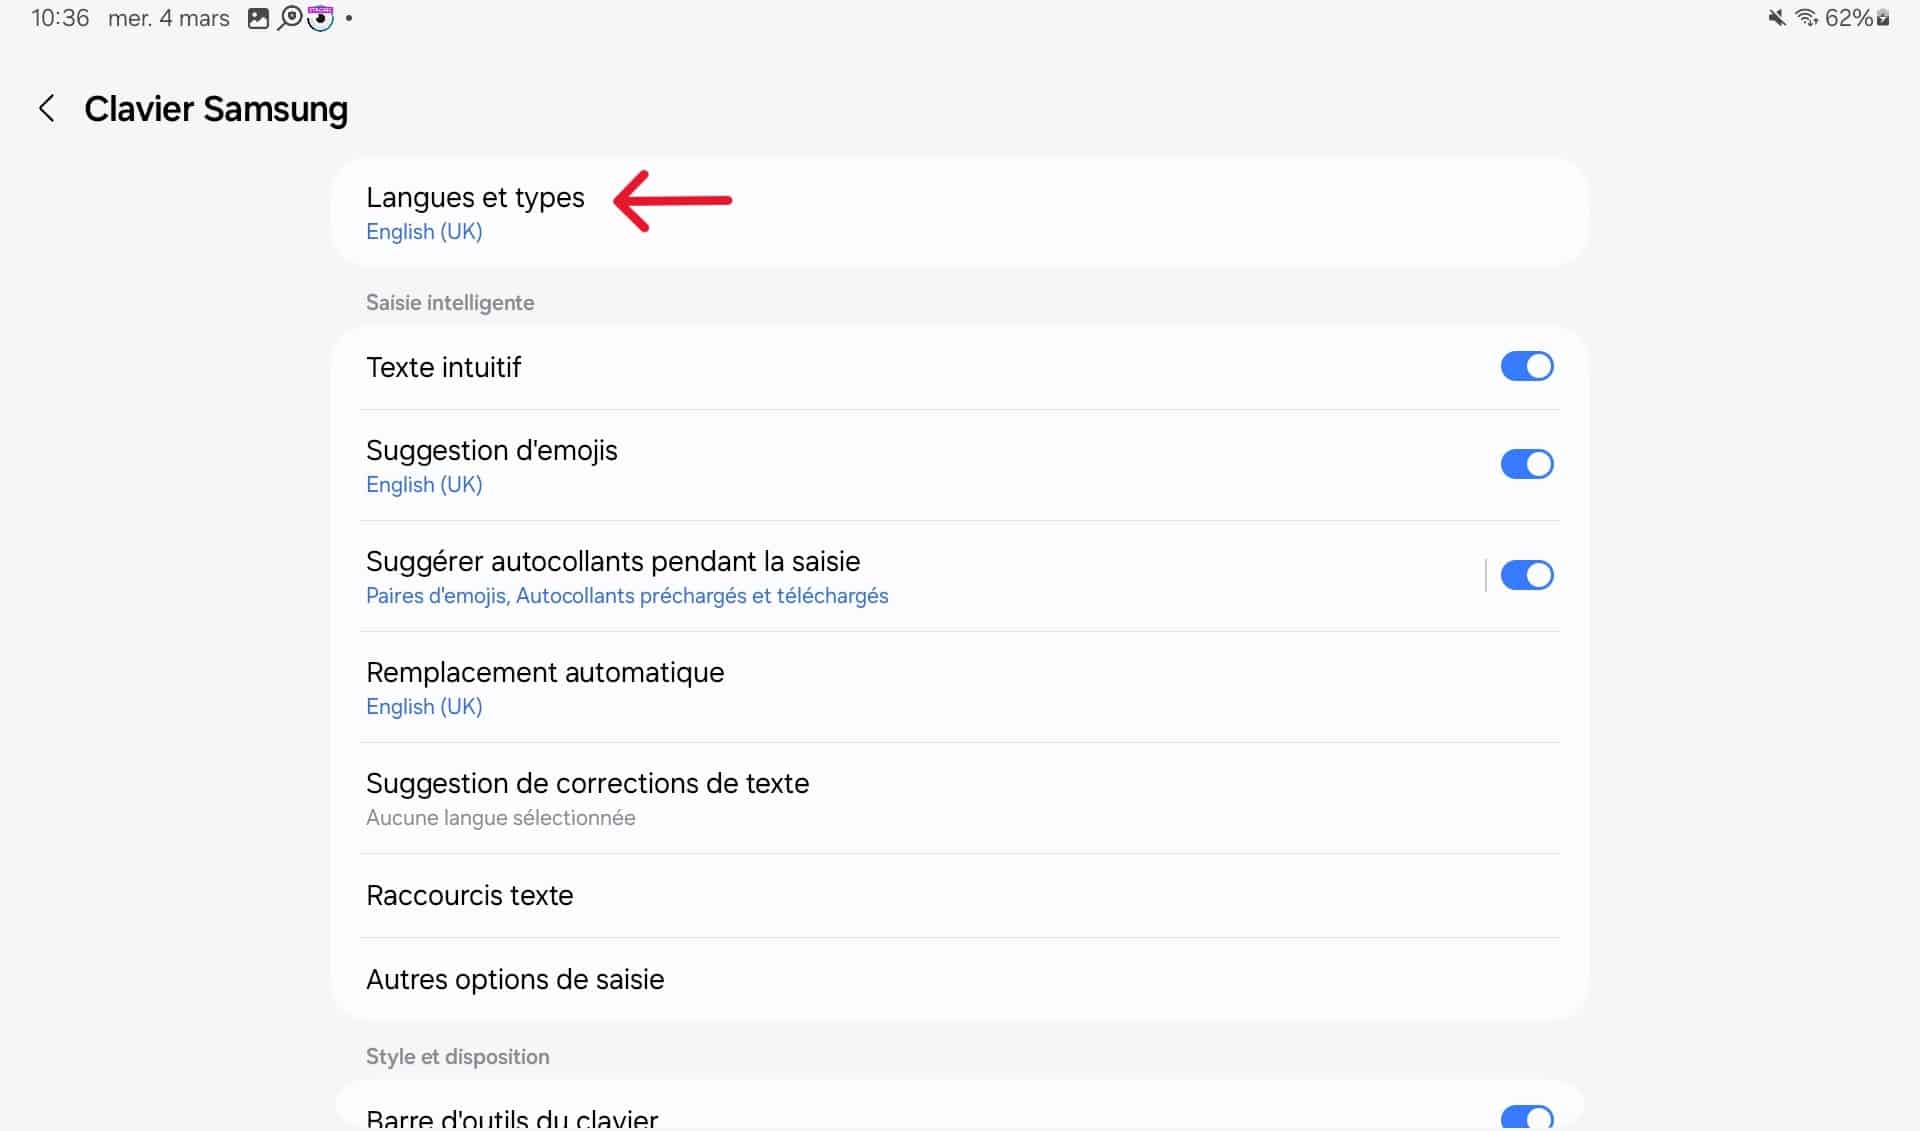Tap the status bar clock showing 10:36
This screenshot has height=1131, width=1920.
tap(60, 18)
